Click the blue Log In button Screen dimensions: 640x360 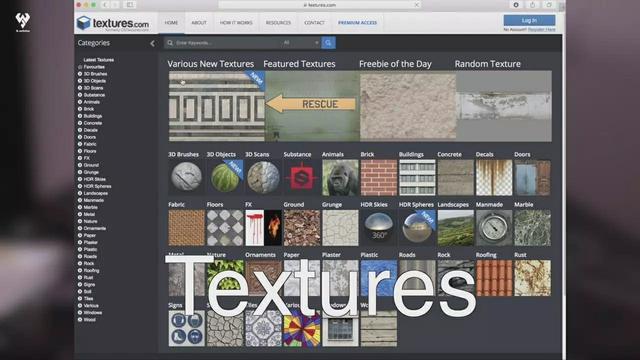coord(529,20)
